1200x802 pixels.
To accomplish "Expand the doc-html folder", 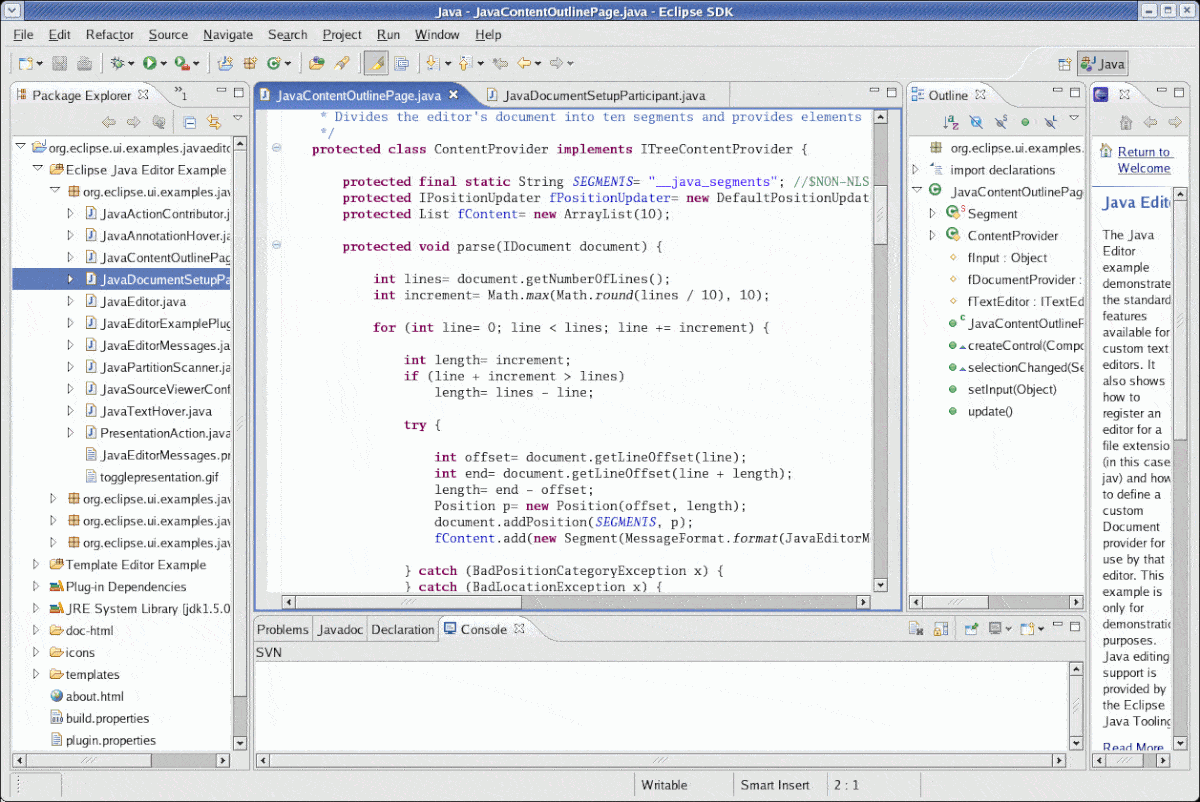I will pyautogui.click(x=37, y=631).
